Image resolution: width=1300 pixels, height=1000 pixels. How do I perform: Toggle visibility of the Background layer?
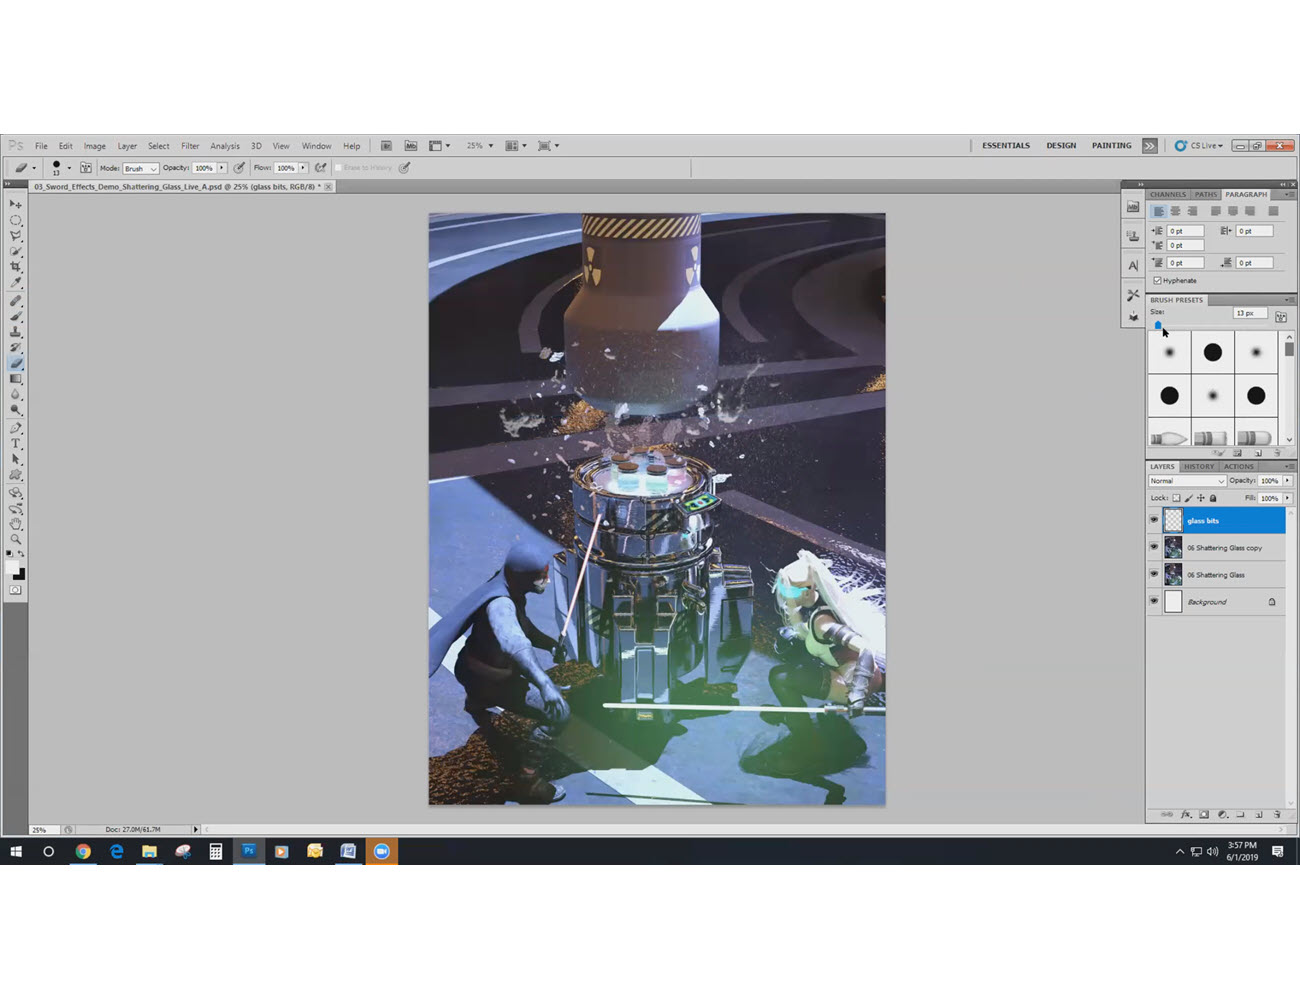[x=1154, y=601]
